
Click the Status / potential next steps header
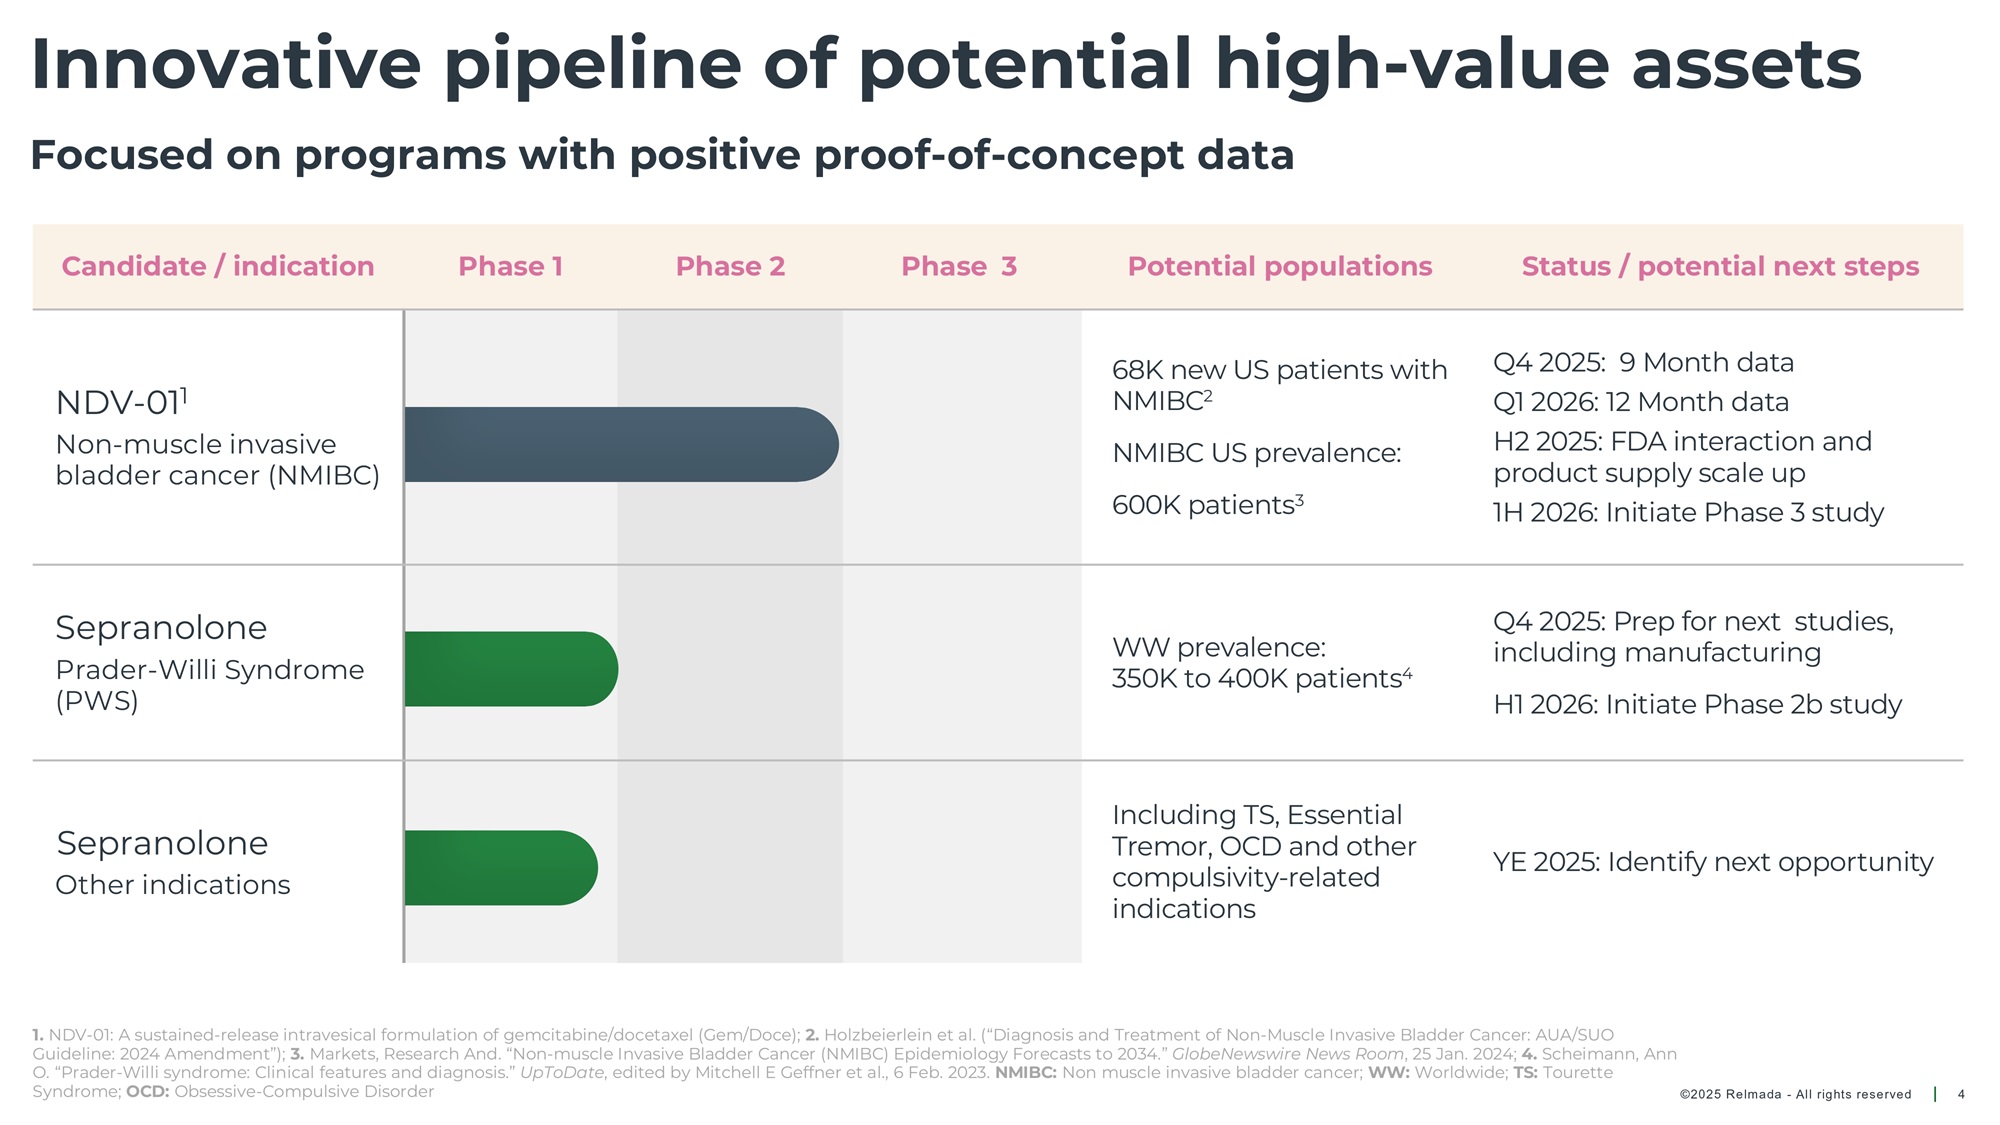pyautogui.click(x=1720, y=266)
